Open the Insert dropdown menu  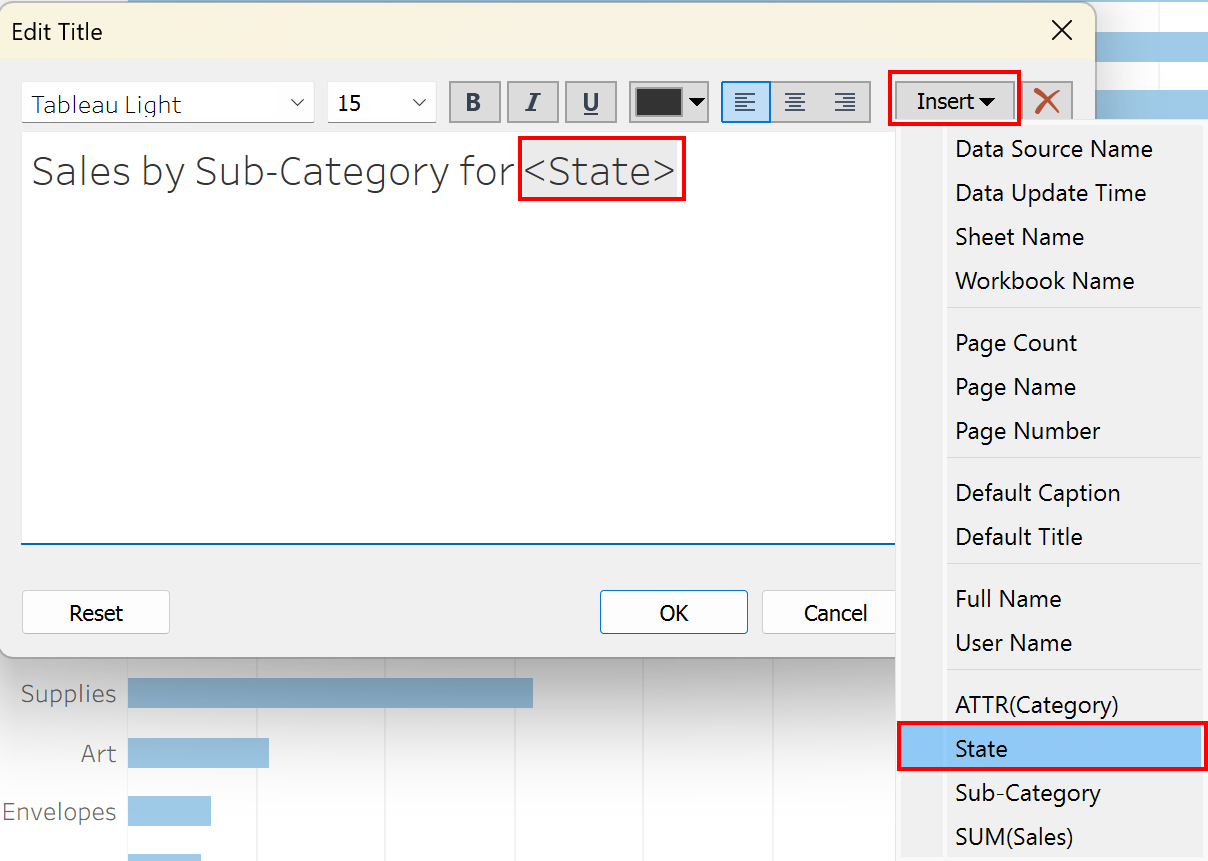[955, 101]
